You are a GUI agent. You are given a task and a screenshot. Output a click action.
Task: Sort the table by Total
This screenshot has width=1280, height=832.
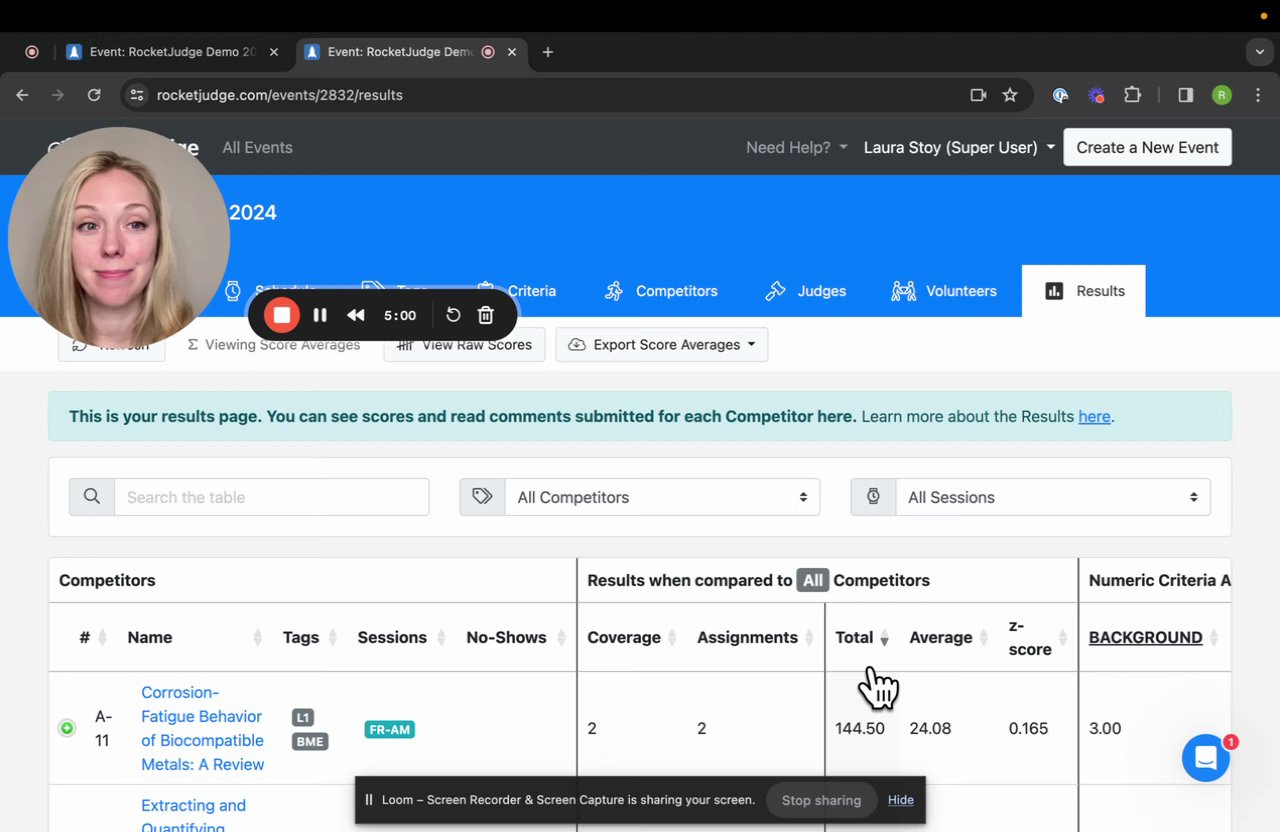[862, 637]
